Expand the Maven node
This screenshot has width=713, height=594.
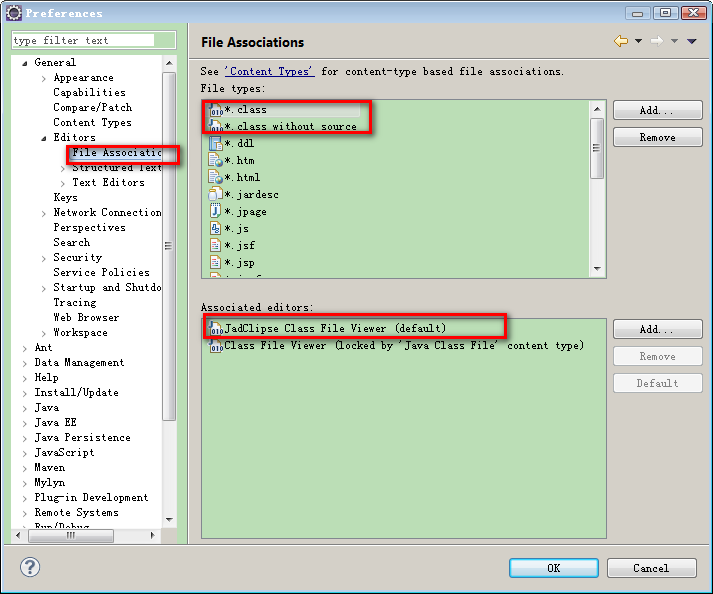[25, 468]
